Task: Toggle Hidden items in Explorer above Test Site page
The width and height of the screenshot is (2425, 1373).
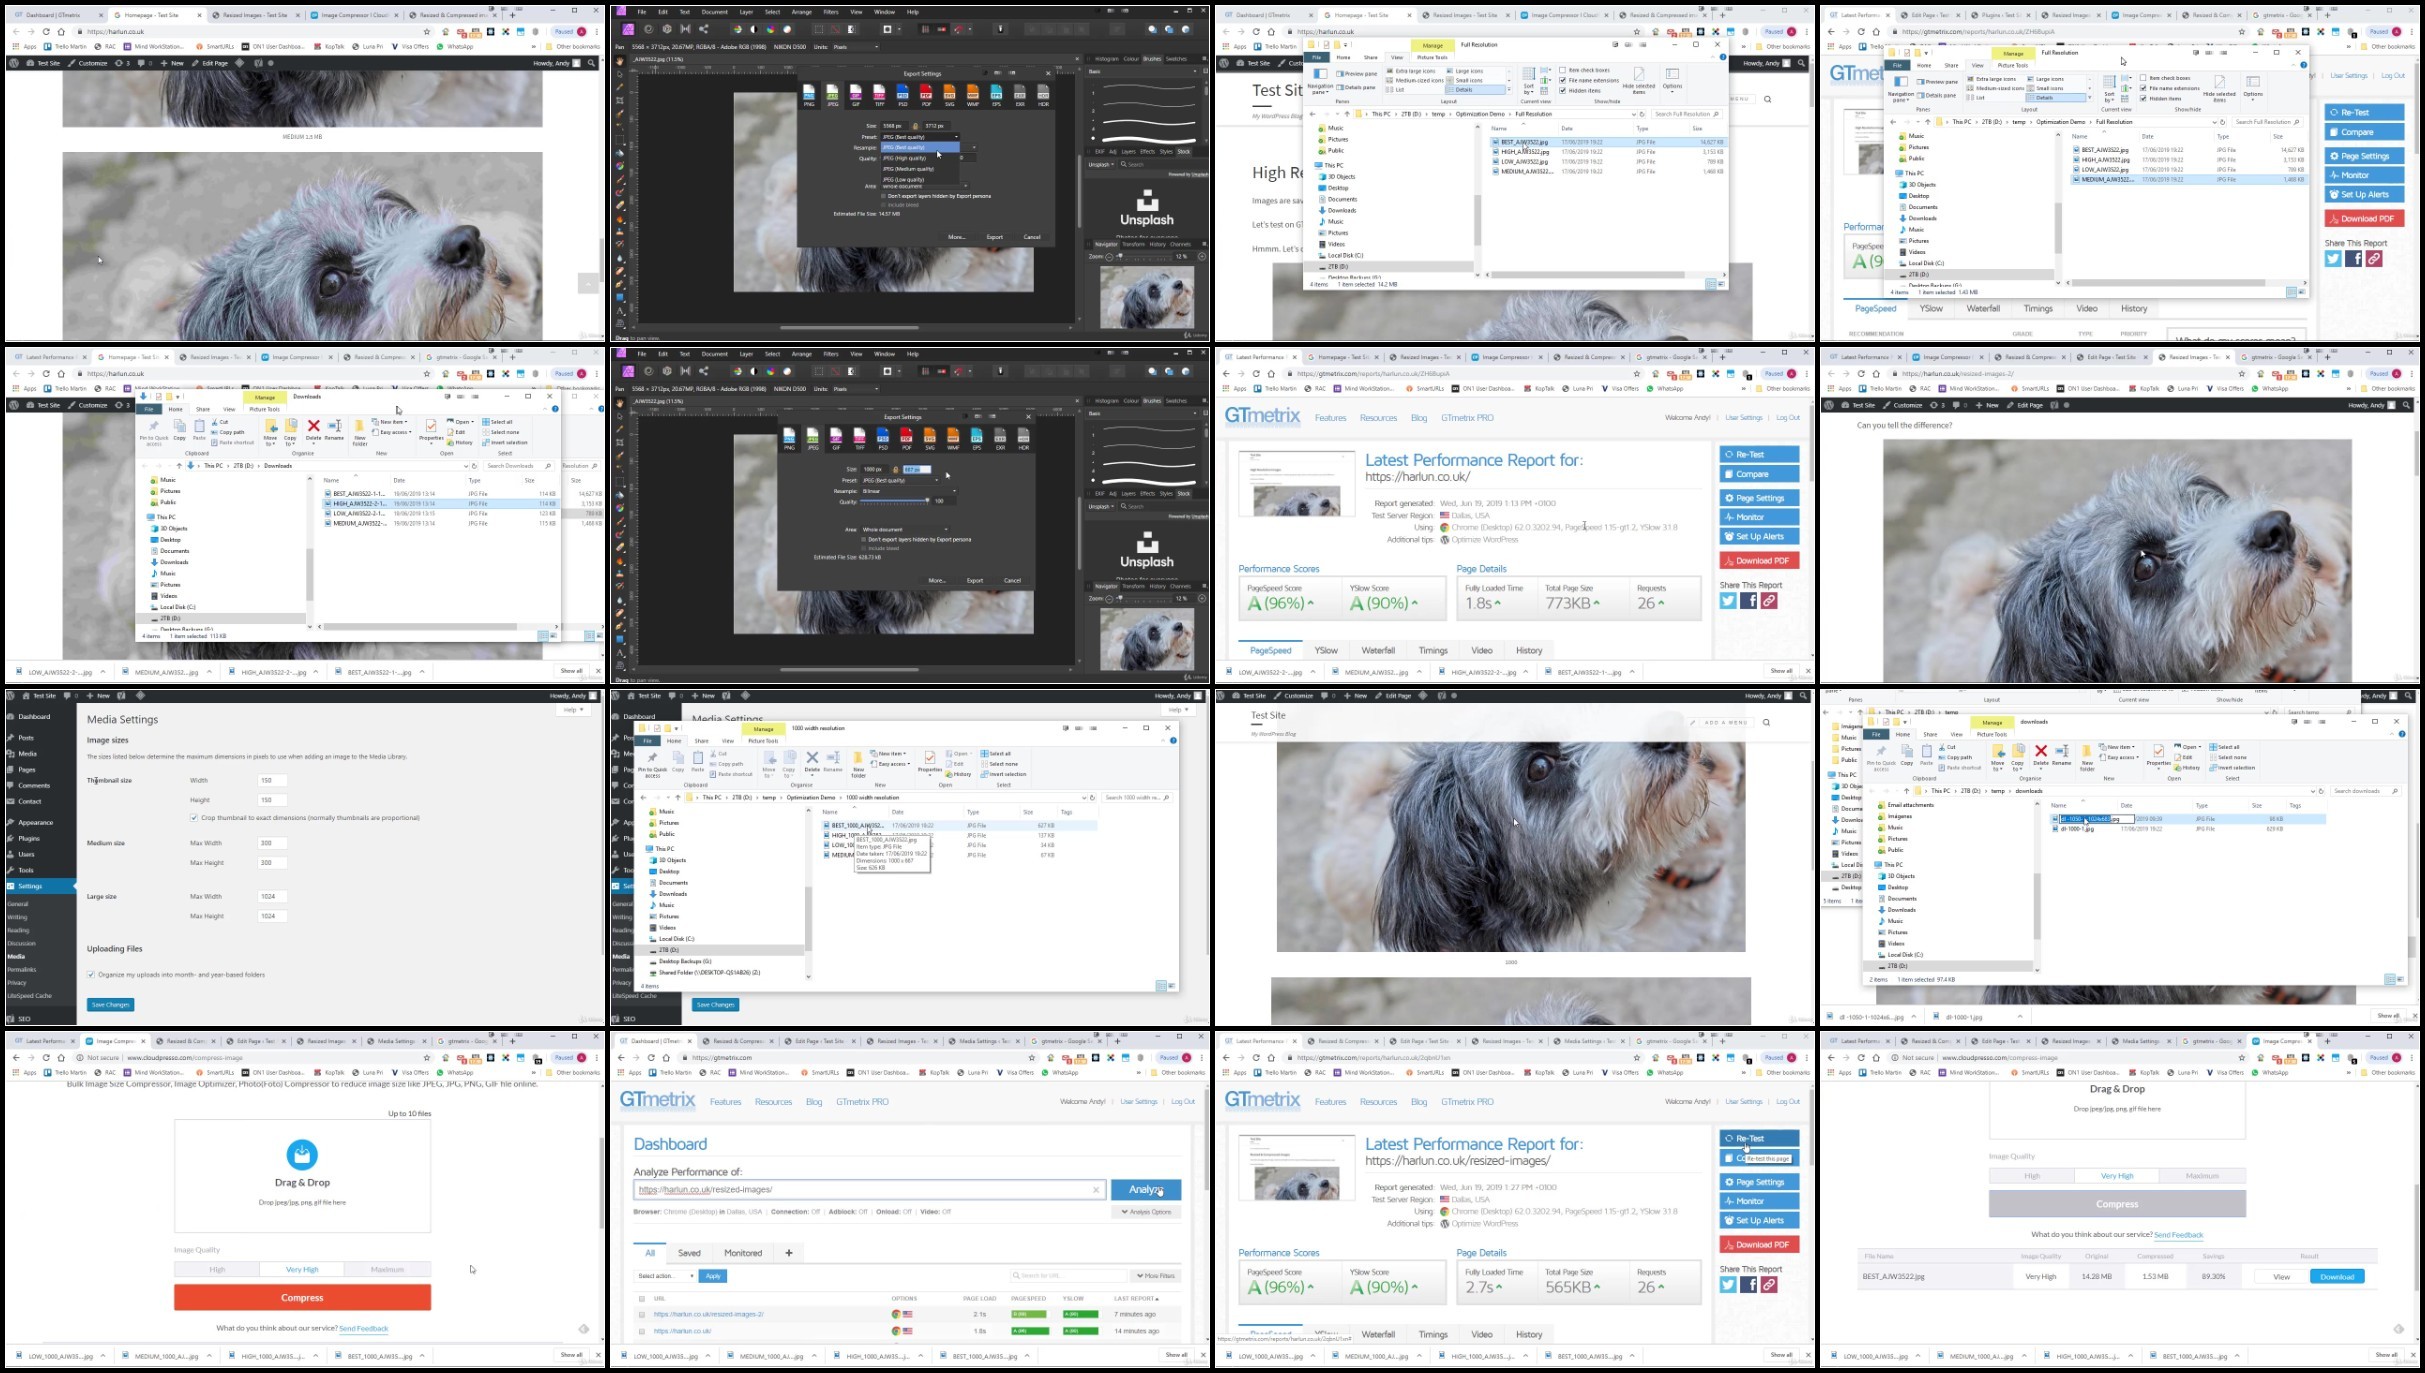Action: [x=1563, y=91]
